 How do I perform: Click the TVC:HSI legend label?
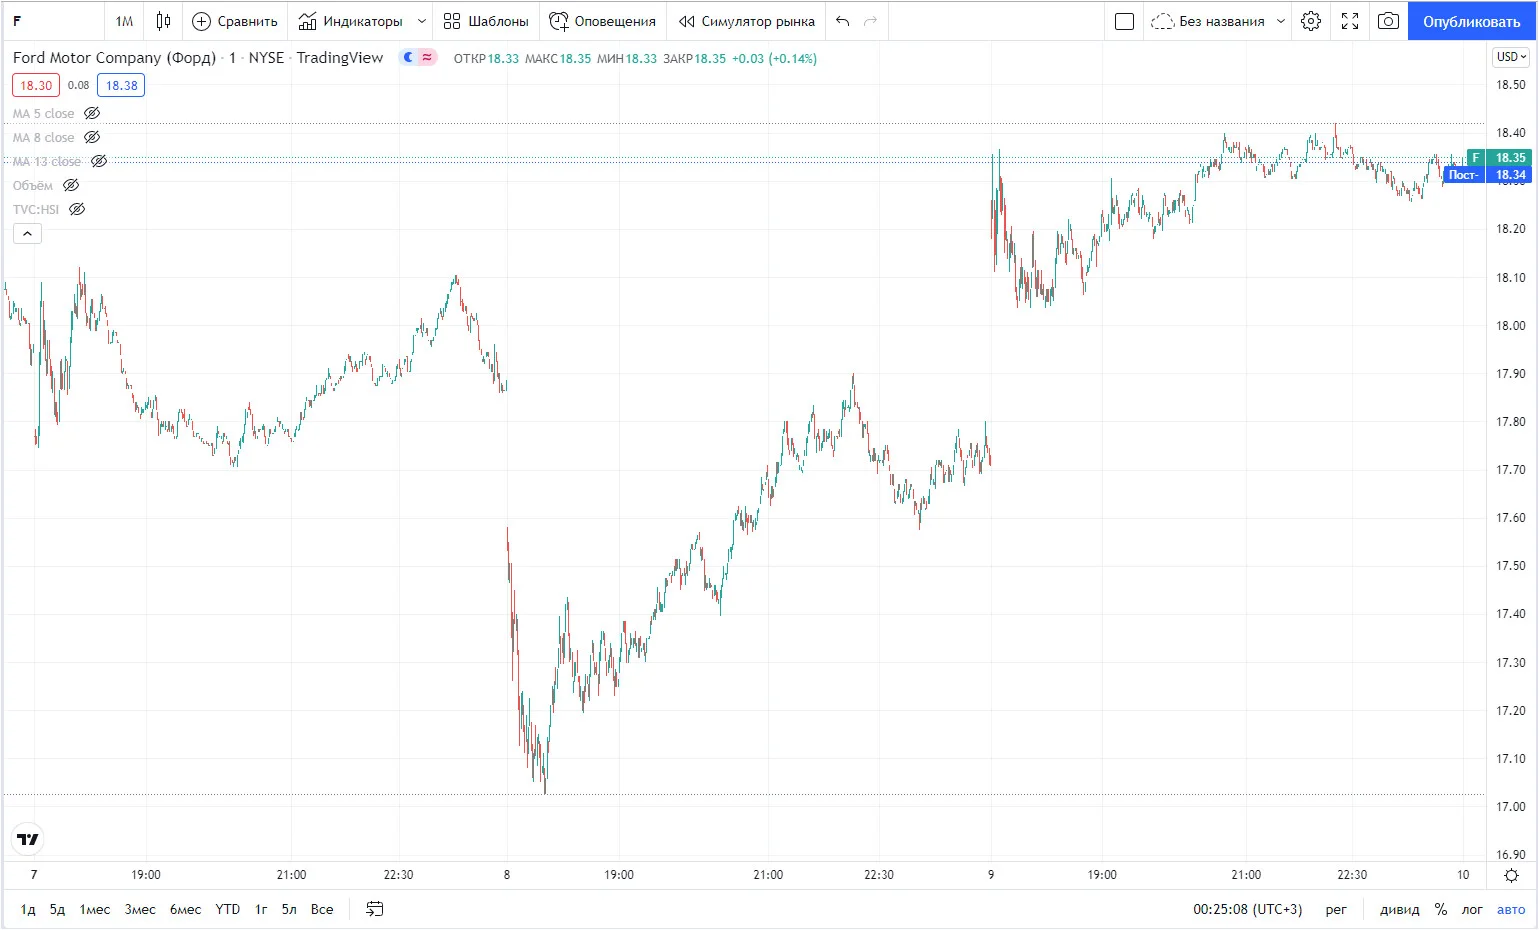tap(36, 209)
